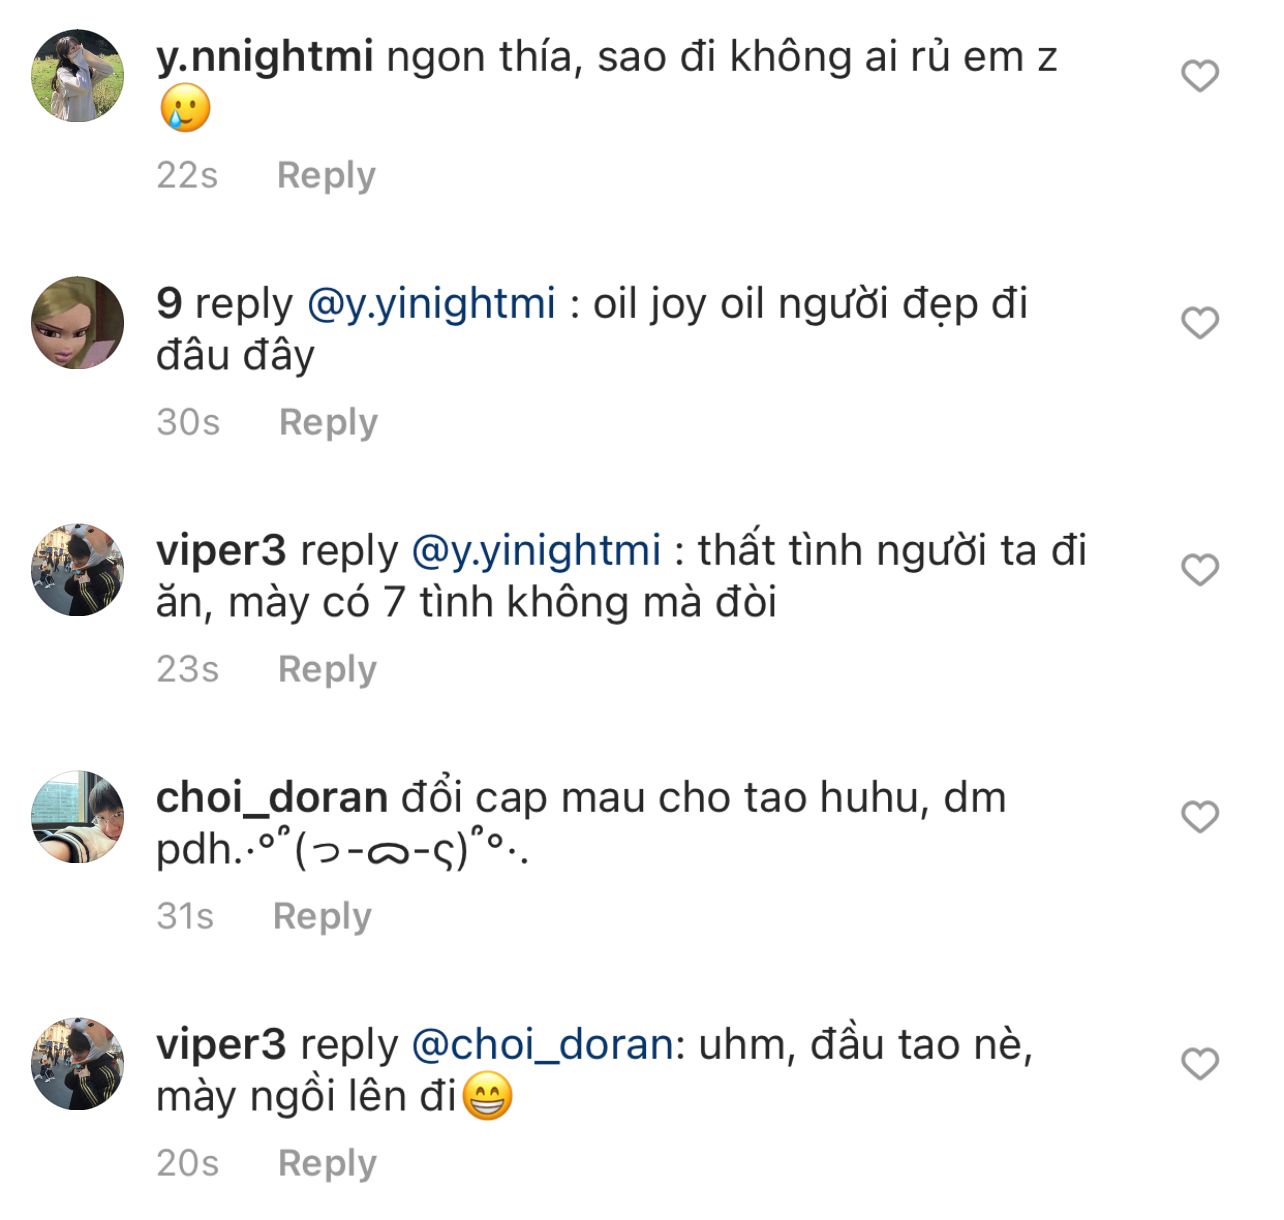Reply to choi_doran's comment

click(x=322, y=916)
